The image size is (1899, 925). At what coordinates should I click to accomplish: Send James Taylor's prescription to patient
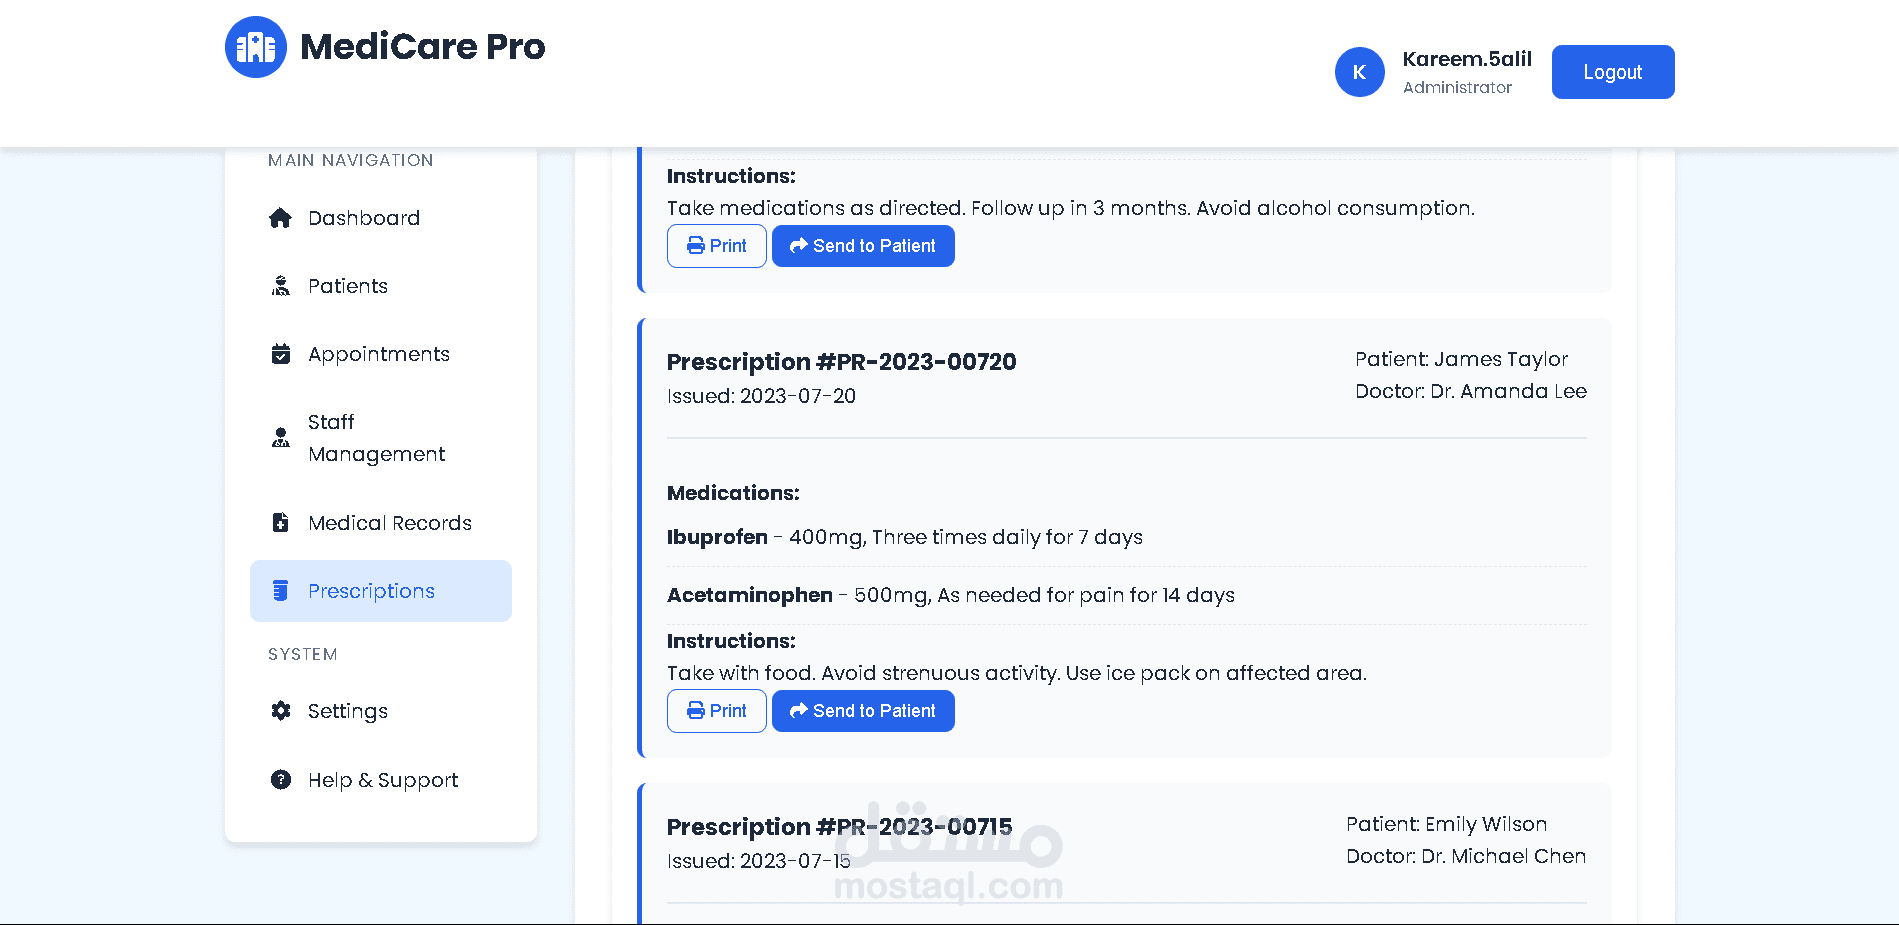pyautogui.click(x=863, y=711)
